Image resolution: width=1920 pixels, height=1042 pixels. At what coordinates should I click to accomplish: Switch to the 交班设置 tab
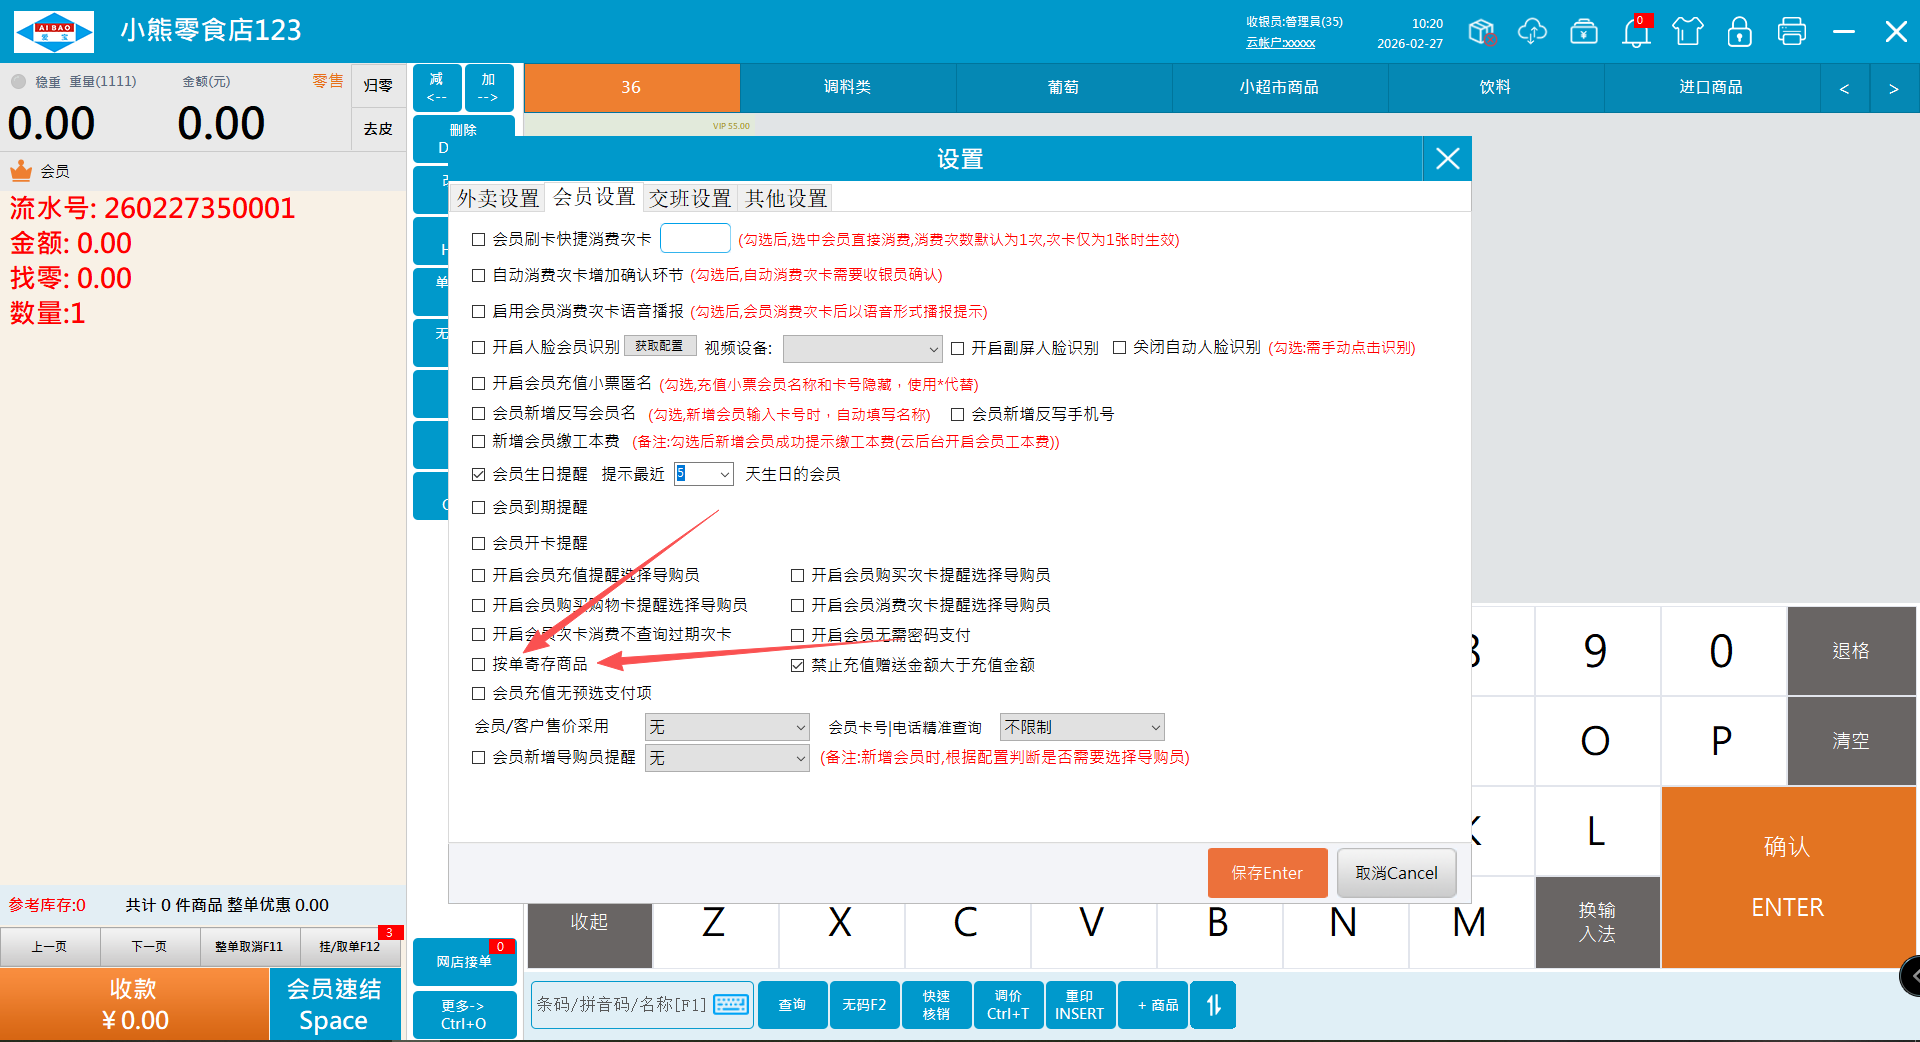690,198
